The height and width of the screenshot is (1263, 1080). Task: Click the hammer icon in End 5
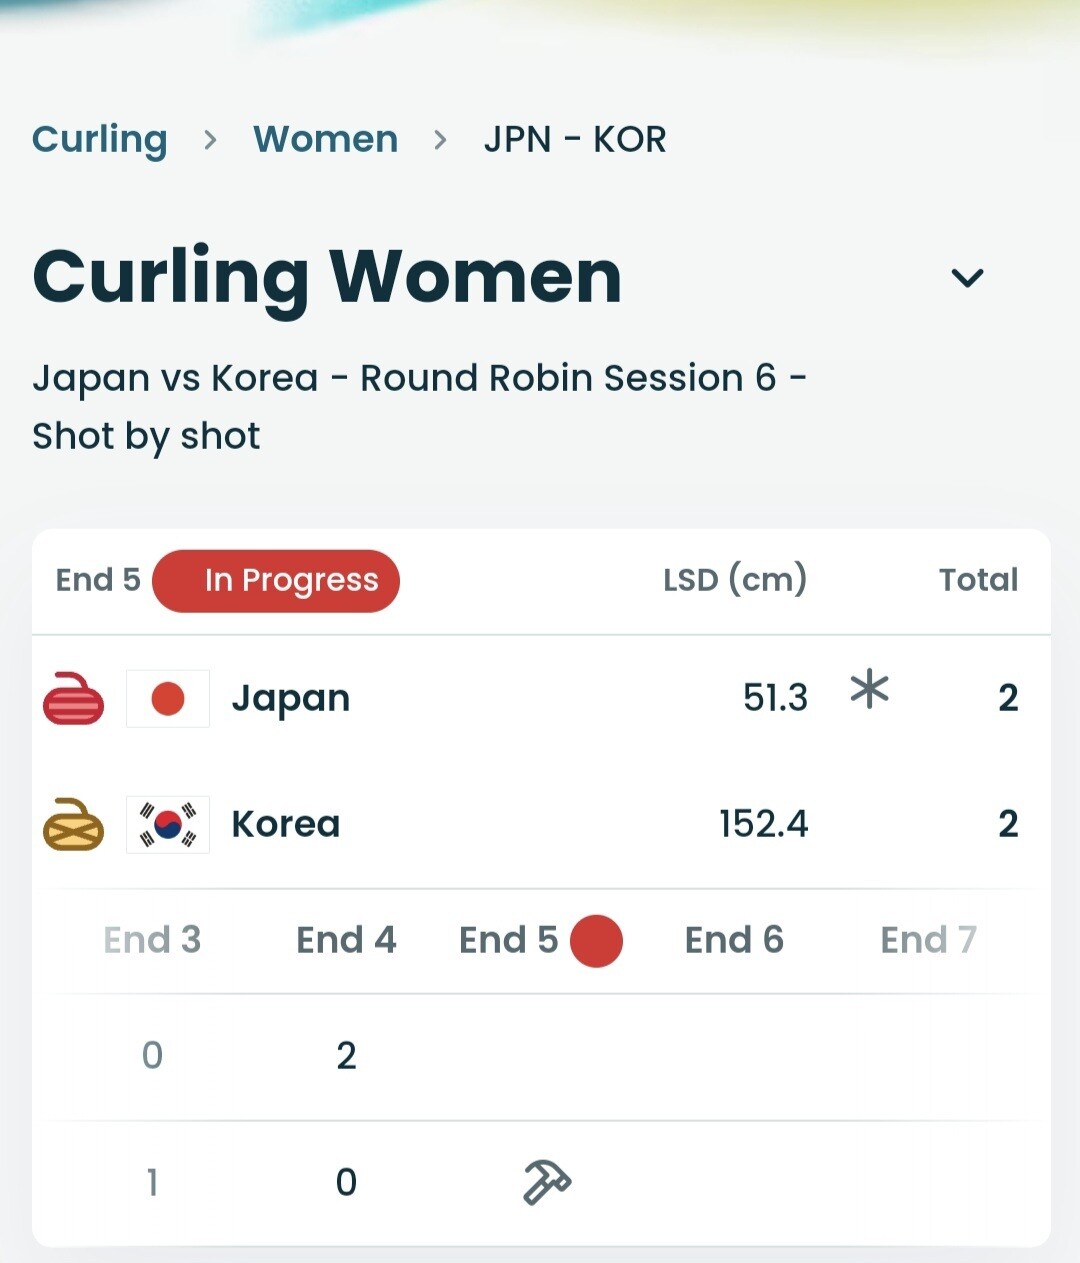(547, 1182)
